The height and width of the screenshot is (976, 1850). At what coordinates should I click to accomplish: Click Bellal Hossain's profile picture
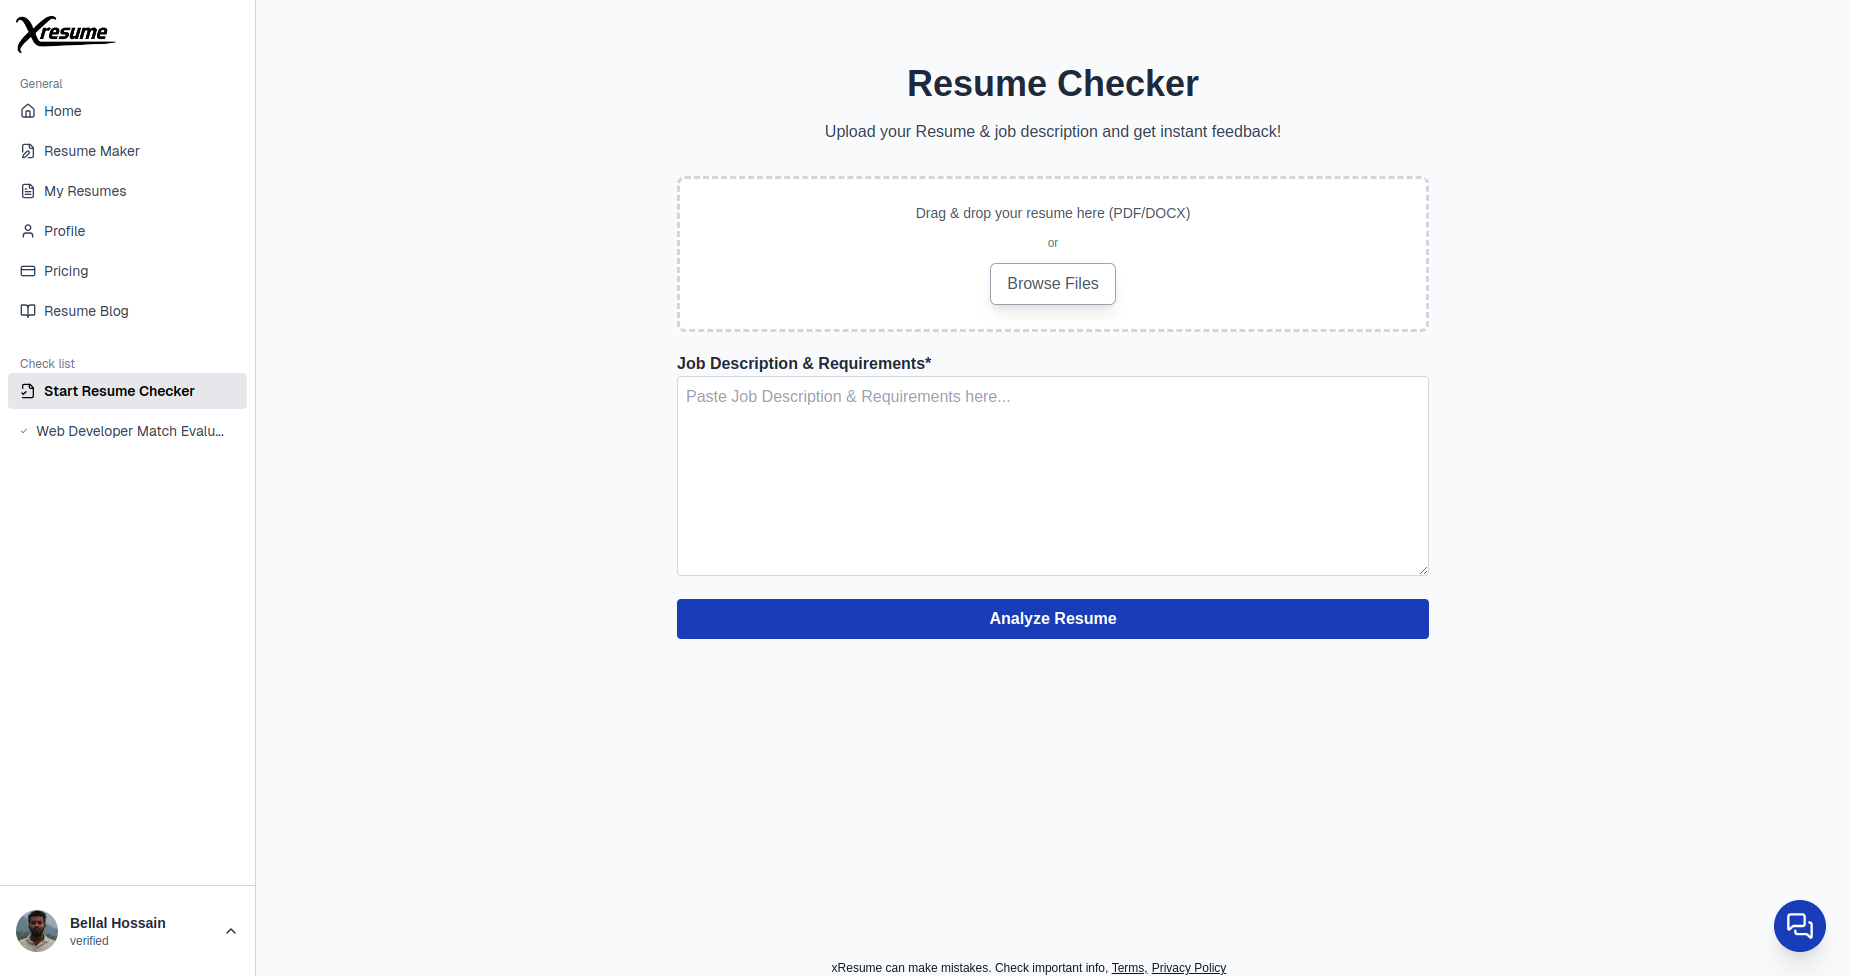(36, 930)
